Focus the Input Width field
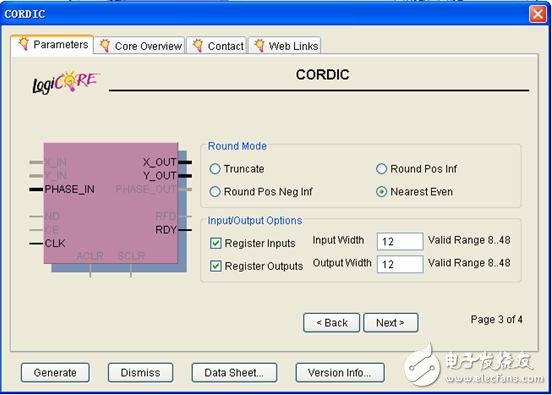This screenshot has width=552, height=395. (400, 242)
